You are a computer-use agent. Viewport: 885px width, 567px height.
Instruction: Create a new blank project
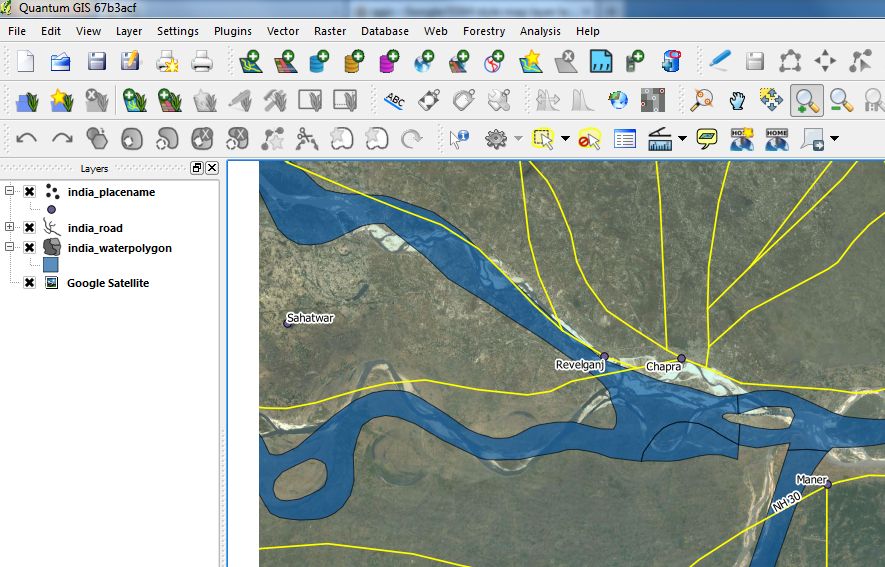pos(26,62)
